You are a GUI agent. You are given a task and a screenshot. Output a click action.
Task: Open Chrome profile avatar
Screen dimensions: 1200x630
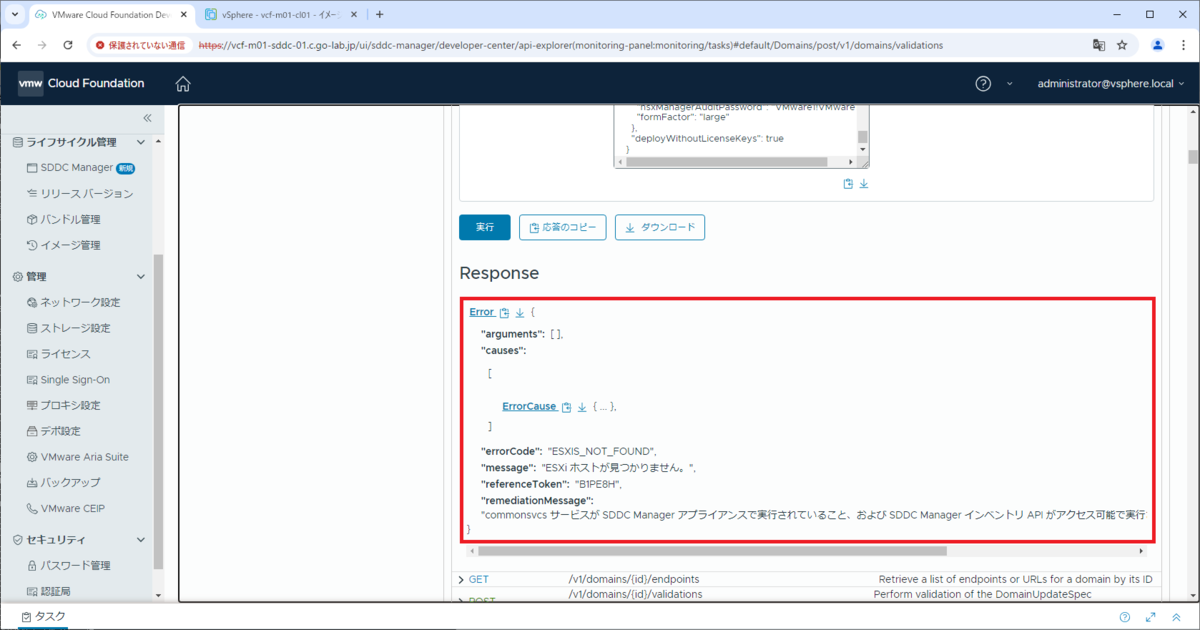point(1157,45)
